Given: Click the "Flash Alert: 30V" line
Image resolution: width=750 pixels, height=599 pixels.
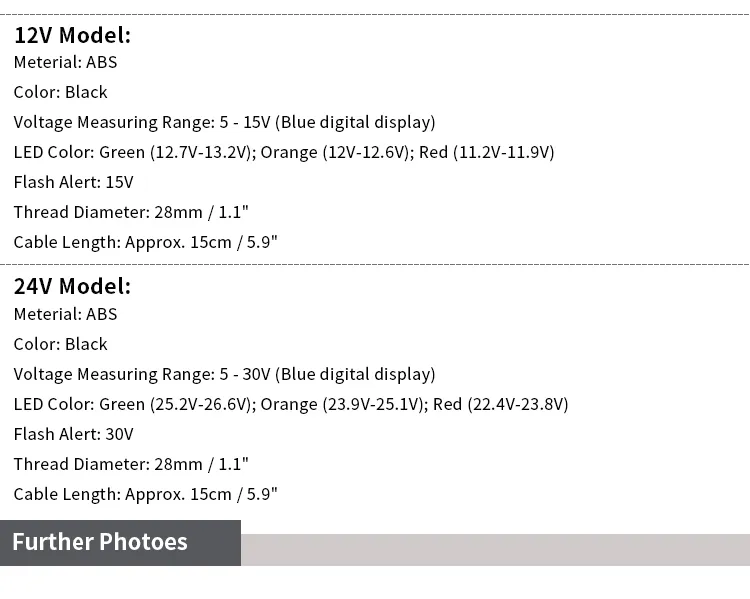Looking at the screenshot, I should [73, 434].
